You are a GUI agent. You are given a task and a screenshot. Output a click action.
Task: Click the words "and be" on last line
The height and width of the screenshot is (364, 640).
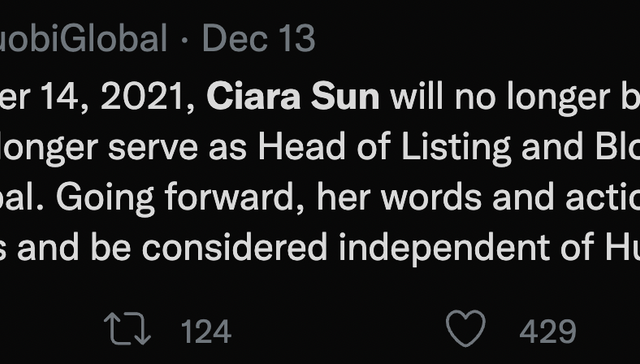[x=74, y=246]
